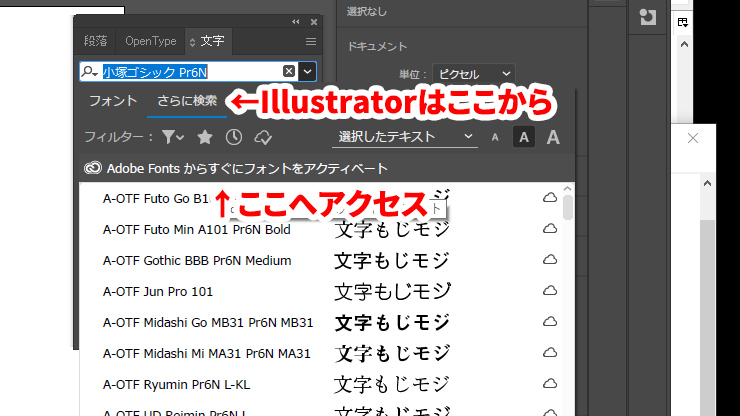
Task: Clear the font search field with X
Action: pyautogui.click(x=289, y=71)
